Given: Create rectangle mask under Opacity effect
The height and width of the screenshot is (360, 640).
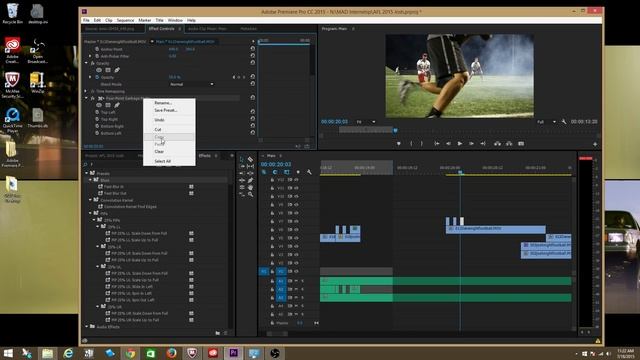Looking at the screenshot, I should click(108, 70).
